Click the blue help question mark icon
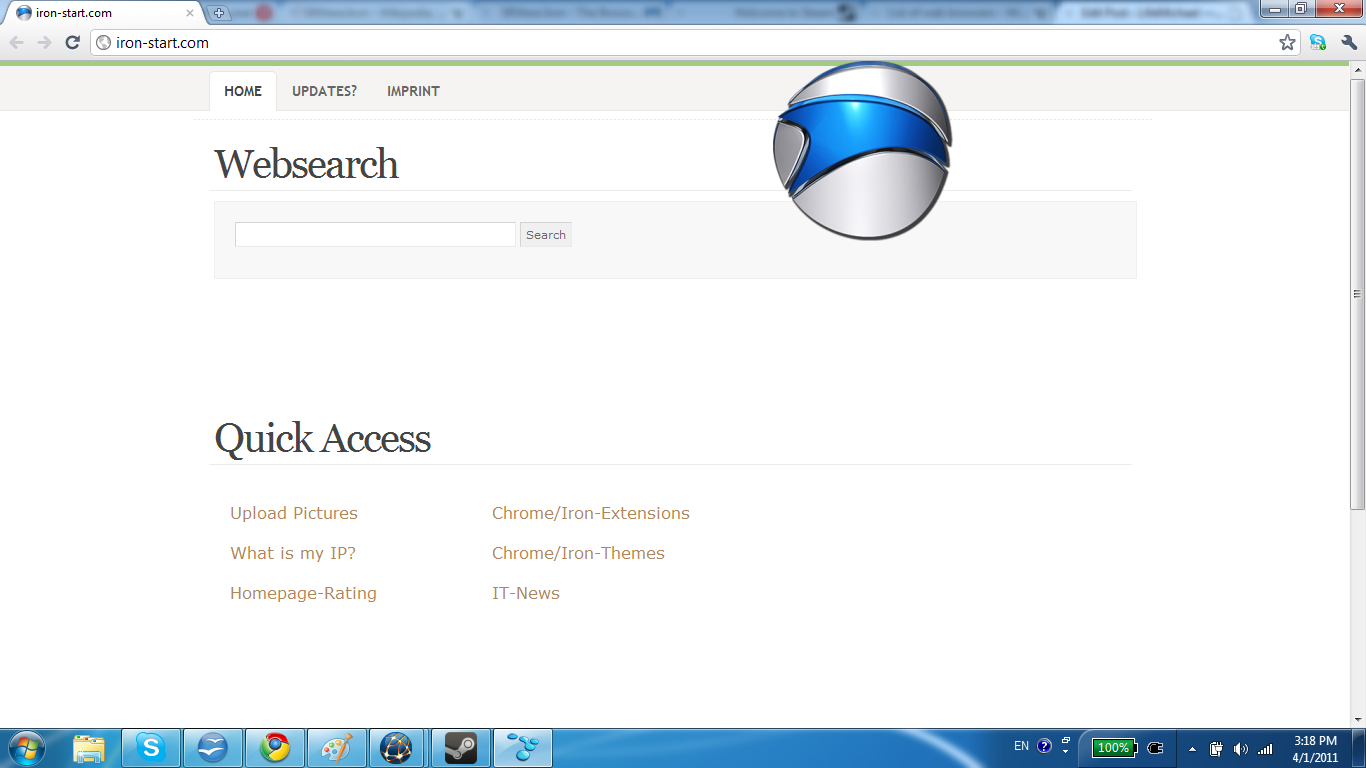Viewport: 1366px width, 768px height. tap(1045, 746)
